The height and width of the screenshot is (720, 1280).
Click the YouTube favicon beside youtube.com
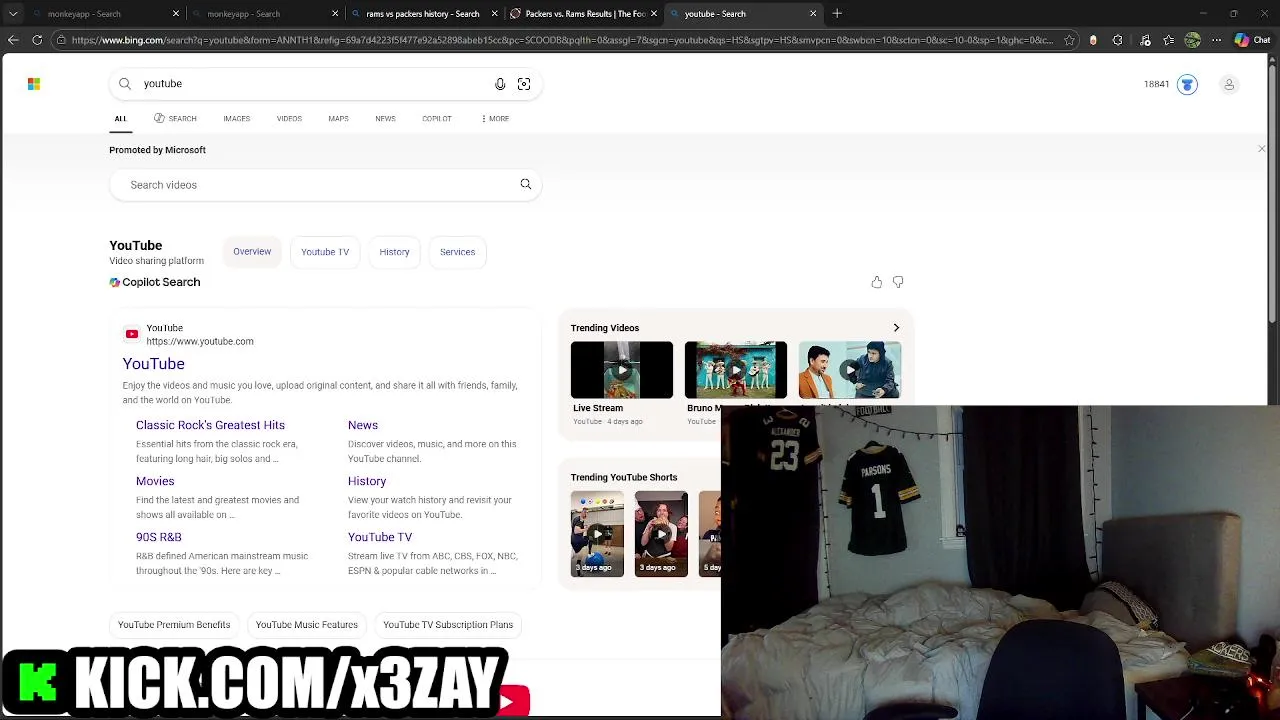132,334
